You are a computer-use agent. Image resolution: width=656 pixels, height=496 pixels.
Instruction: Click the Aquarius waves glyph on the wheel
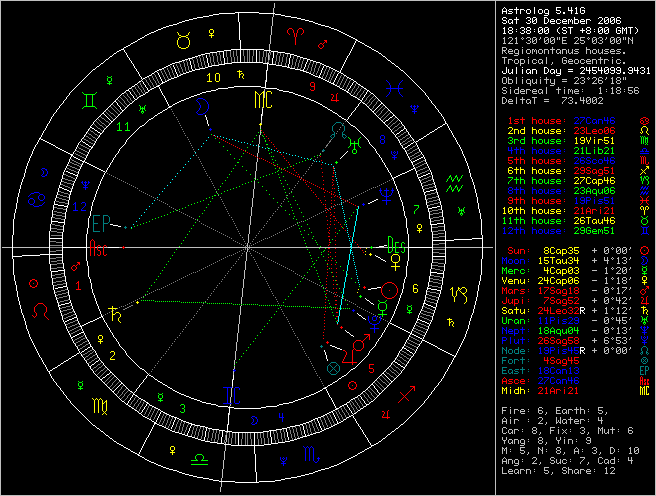point(456,182)
